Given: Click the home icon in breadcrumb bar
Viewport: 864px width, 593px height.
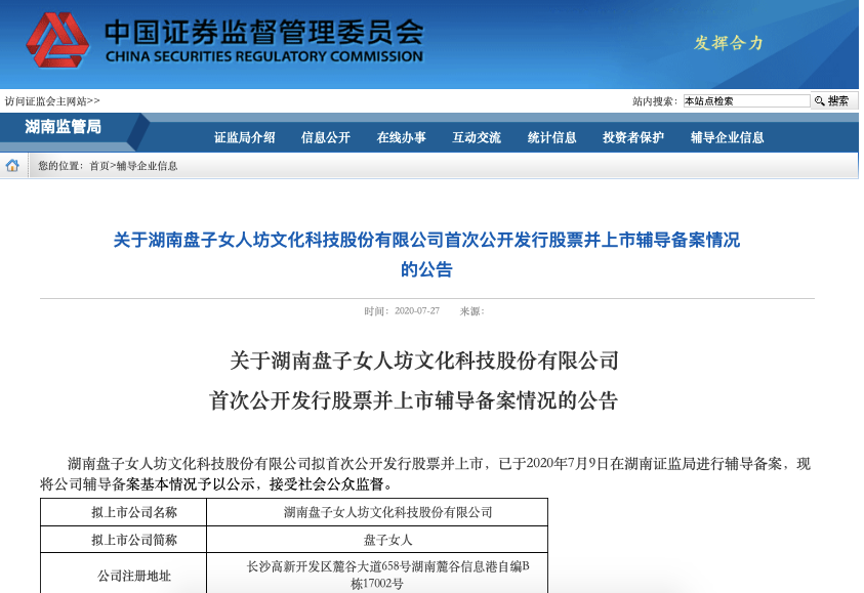Looking at the screenshot, I should [x=12, y=165].
